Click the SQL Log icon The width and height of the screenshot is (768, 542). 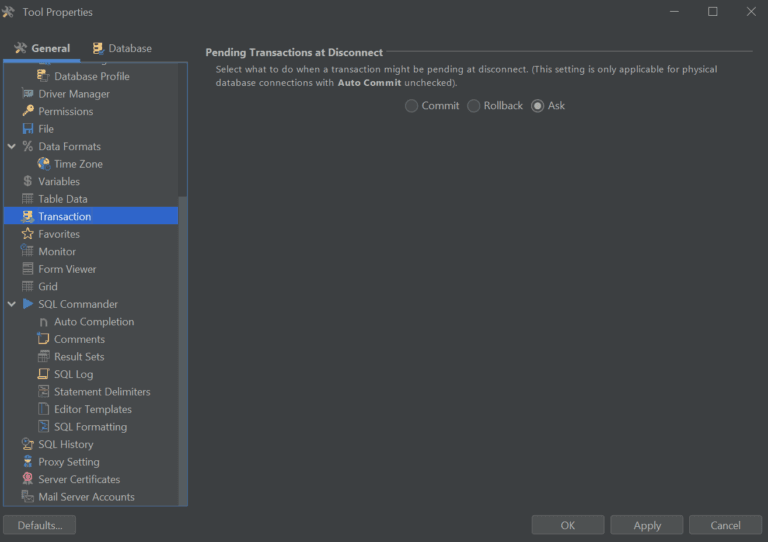pyautogui.click(x=44, y=374)
